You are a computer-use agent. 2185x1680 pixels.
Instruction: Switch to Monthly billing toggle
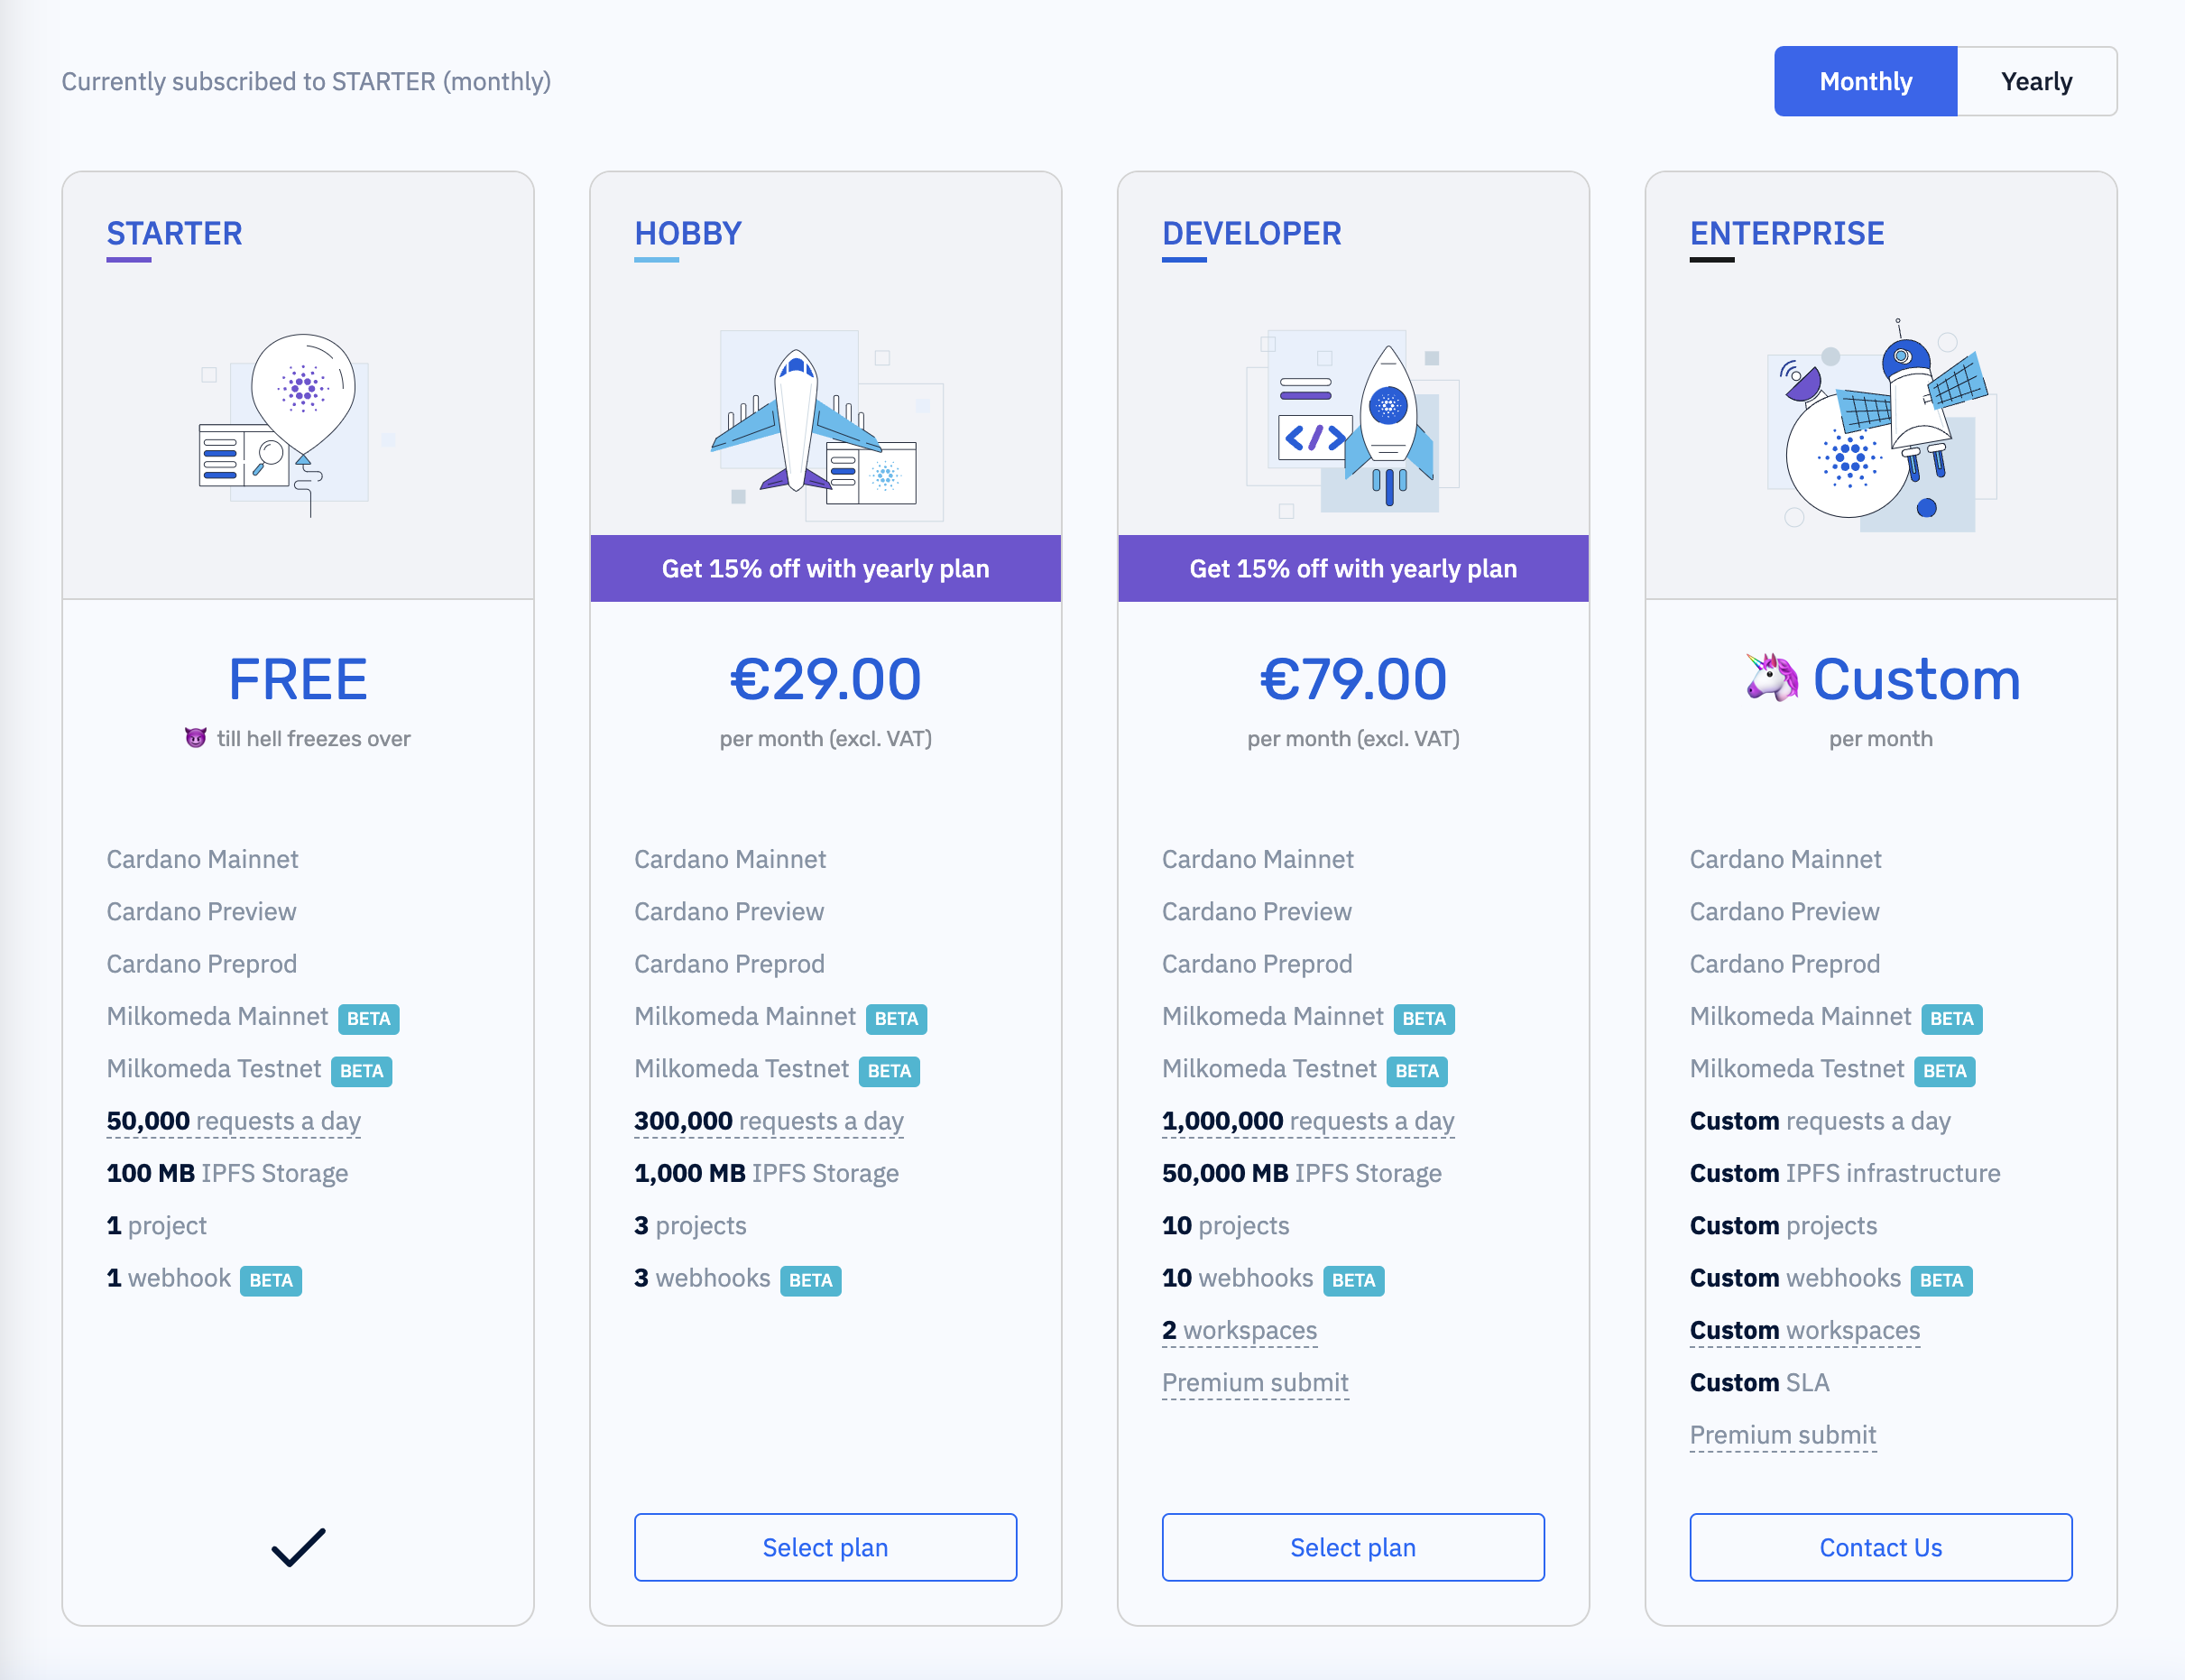(1867, 79)
